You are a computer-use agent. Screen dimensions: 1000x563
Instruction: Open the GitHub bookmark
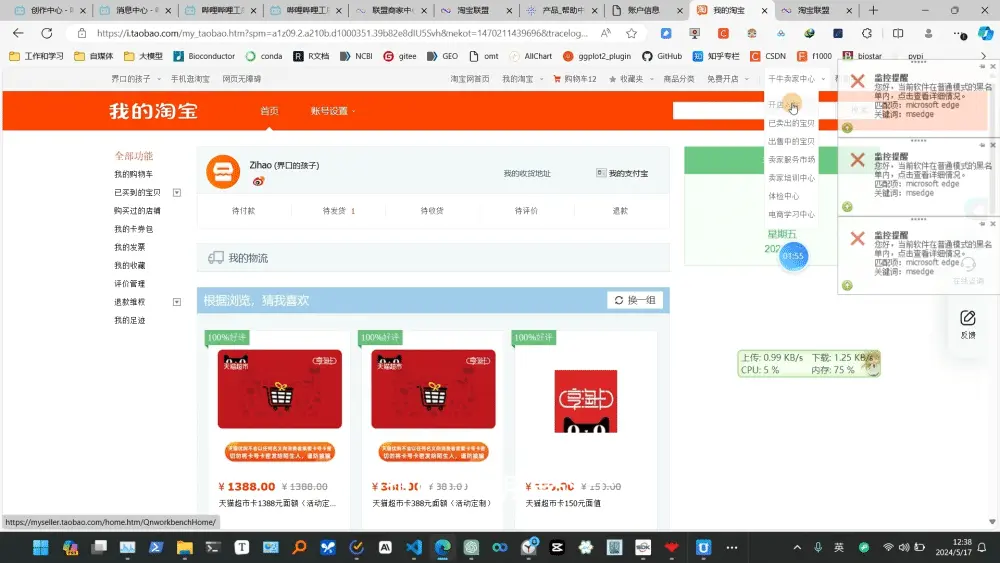662,56
